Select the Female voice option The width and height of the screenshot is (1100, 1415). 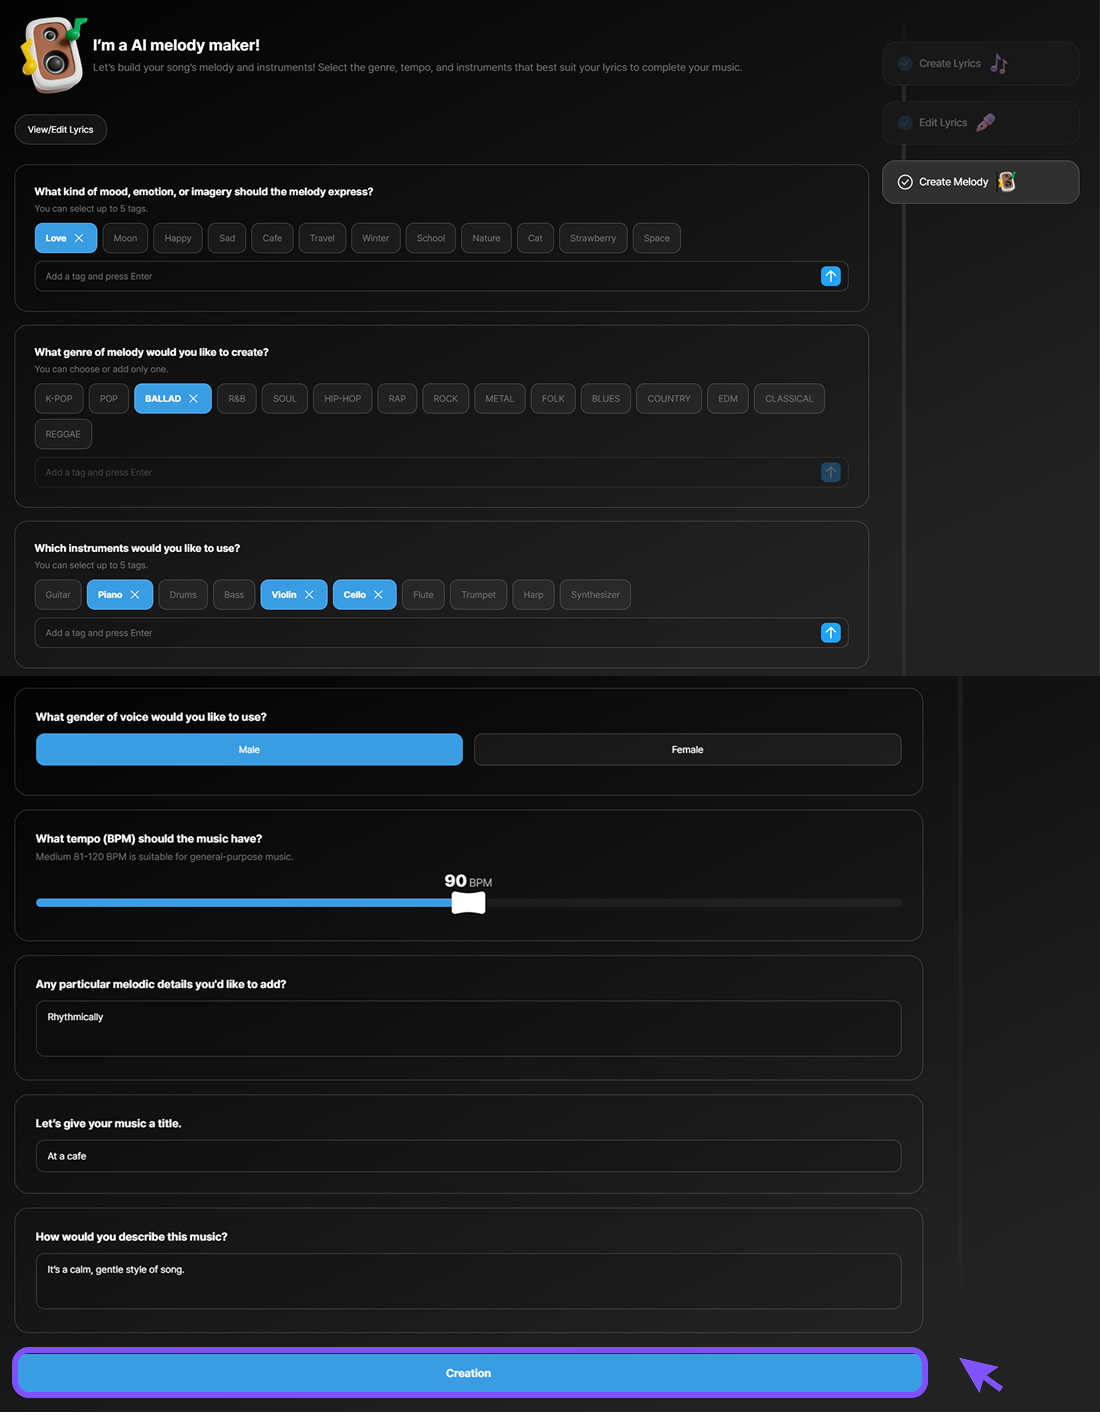pyautogui.click(x=687, y=750)
